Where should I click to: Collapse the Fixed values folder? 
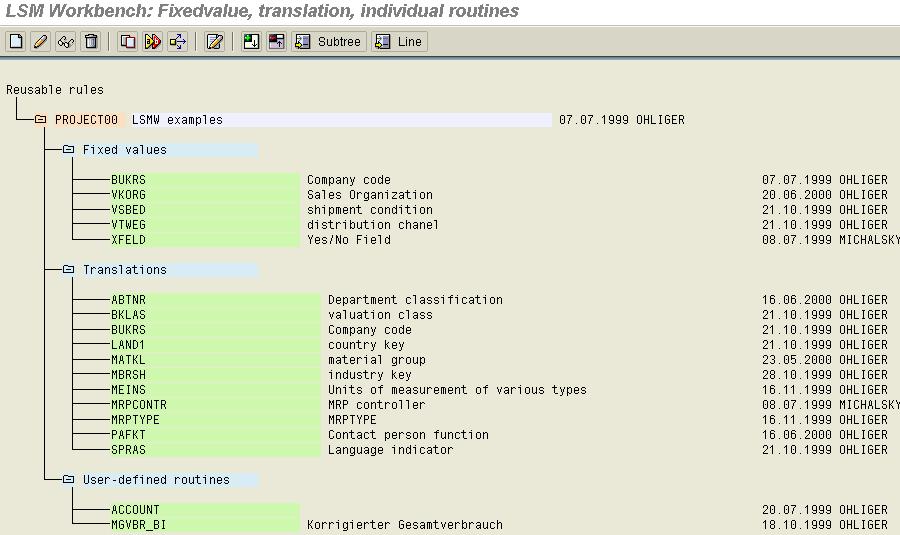pyautogui.click(x=68, y=149)
